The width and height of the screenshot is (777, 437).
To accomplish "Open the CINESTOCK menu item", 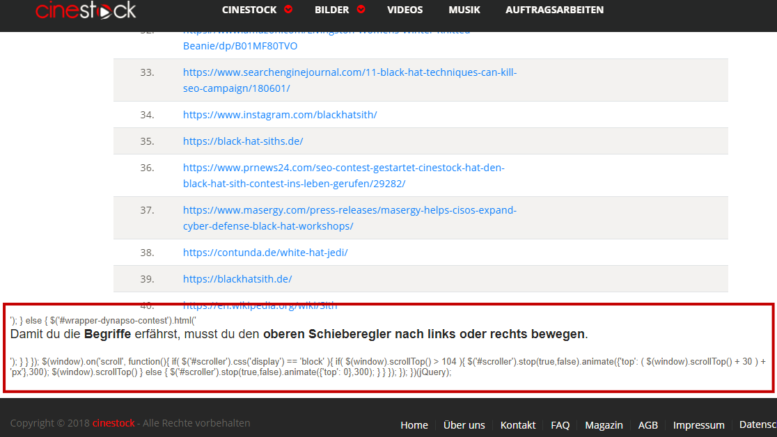I will click(x=249, y=10).
